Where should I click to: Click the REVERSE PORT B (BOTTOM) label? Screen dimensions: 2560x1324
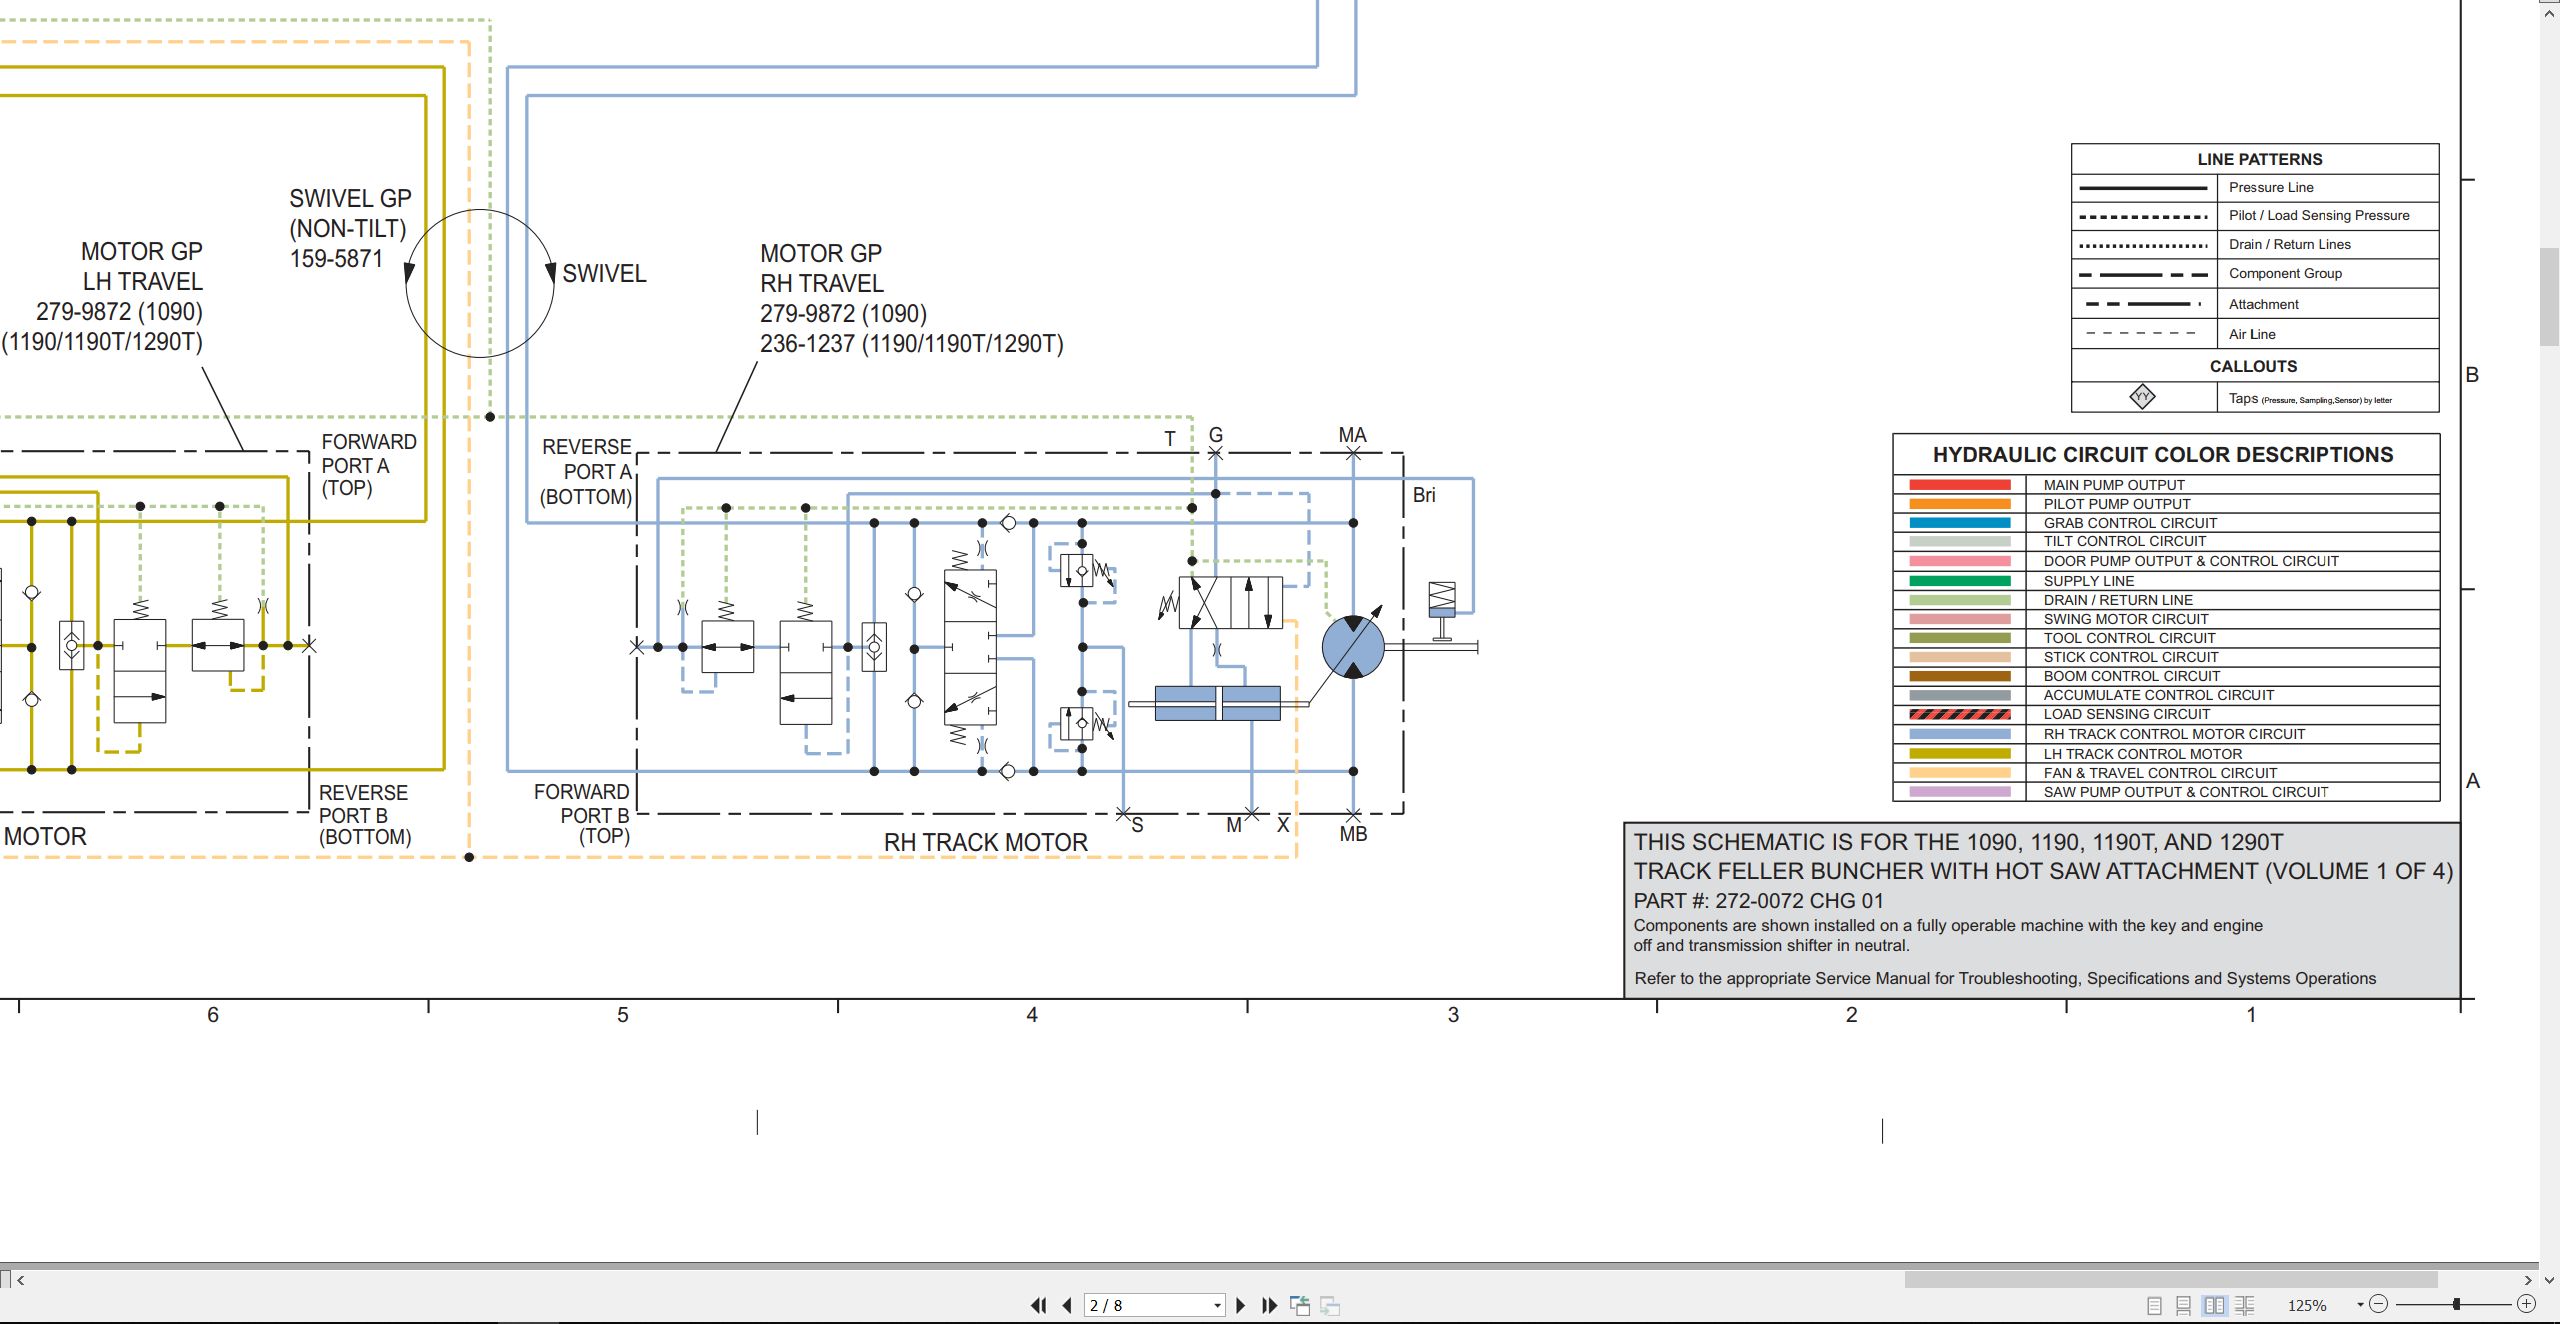[x=365, y=815]
